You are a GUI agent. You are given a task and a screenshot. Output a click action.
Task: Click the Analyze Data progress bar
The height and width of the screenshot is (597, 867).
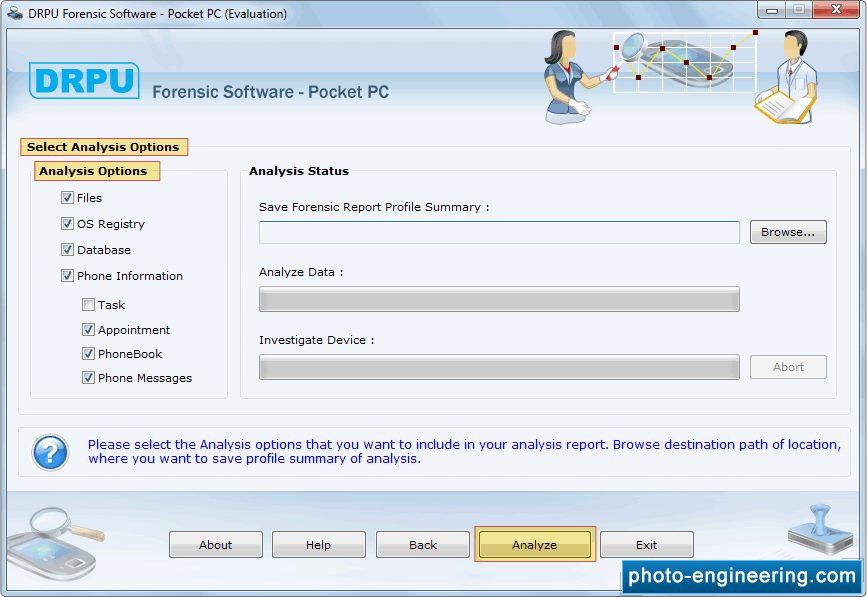[x=499, y=299]
